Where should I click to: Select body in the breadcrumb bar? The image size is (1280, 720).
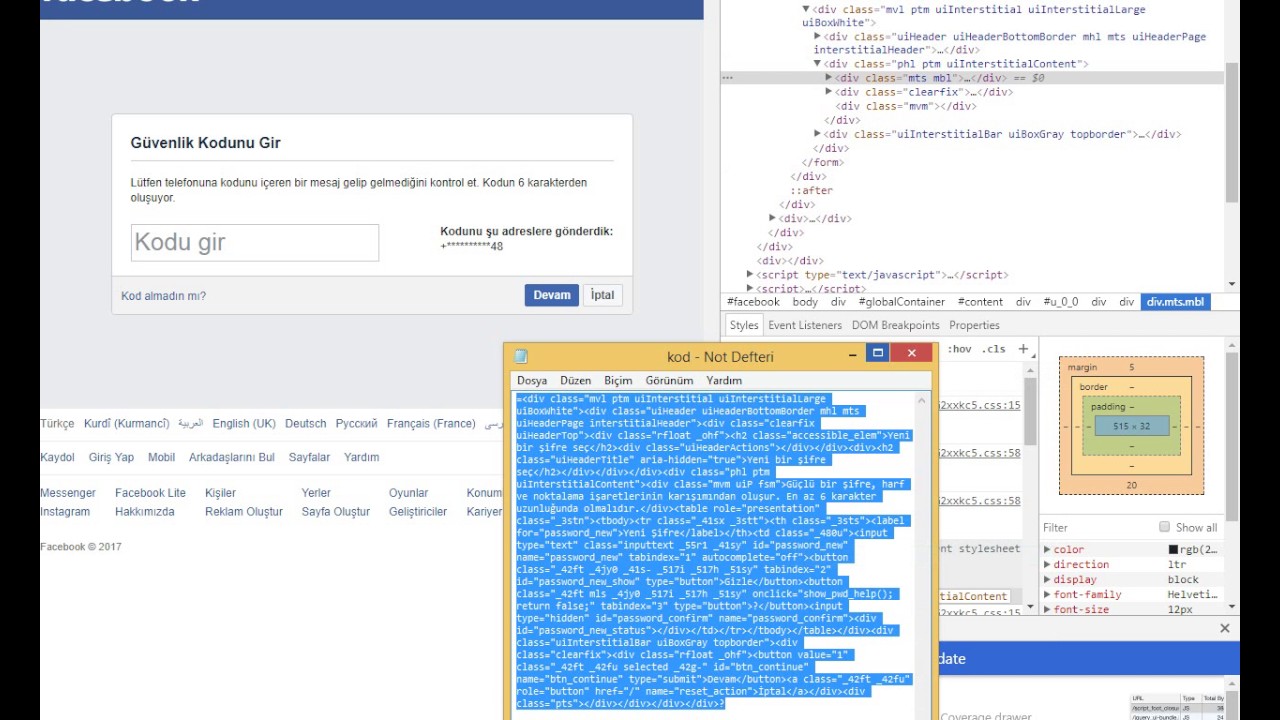[x=805, y=302]
